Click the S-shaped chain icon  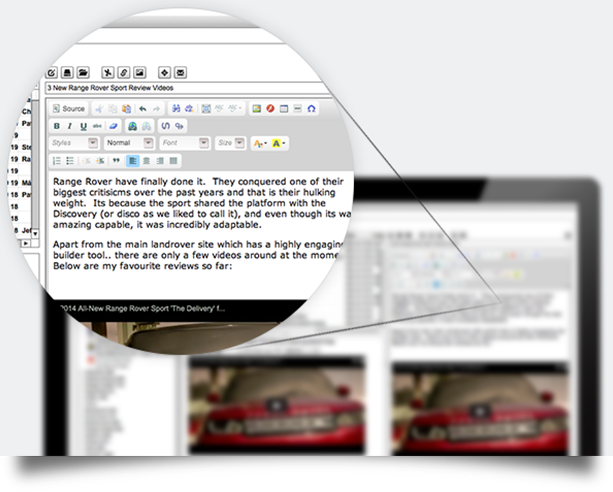tap(166, 126)
